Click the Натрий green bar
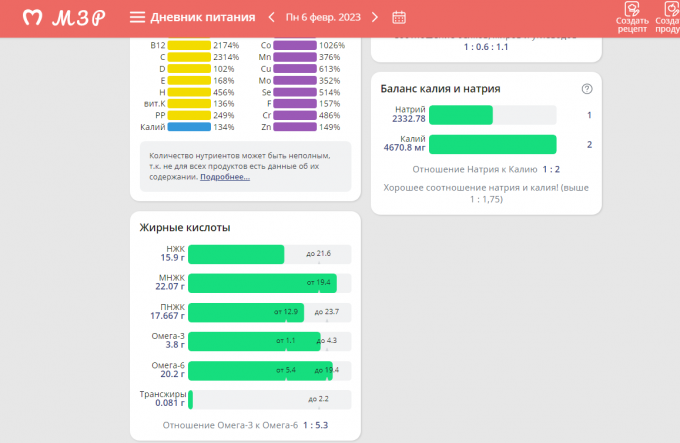This screenshot has height=443, width=680. point(461,115)
